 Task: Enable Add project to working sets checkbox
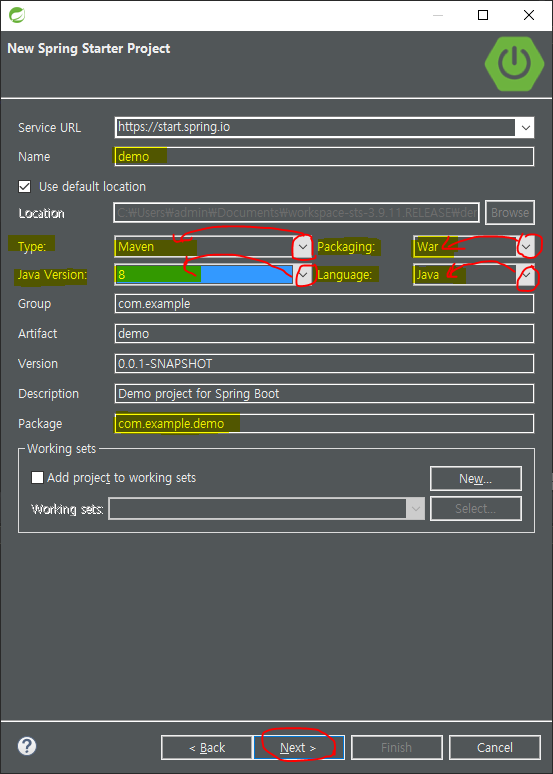pyautogui.click(x=37, y=477)
